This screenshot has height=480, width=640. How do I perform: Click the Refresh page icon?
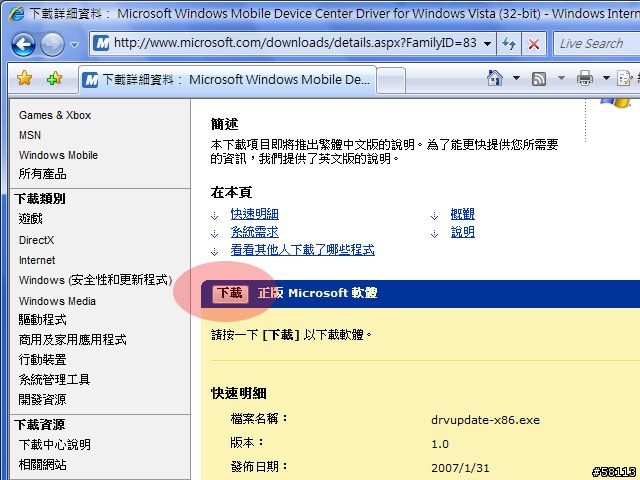coord(509,43)
